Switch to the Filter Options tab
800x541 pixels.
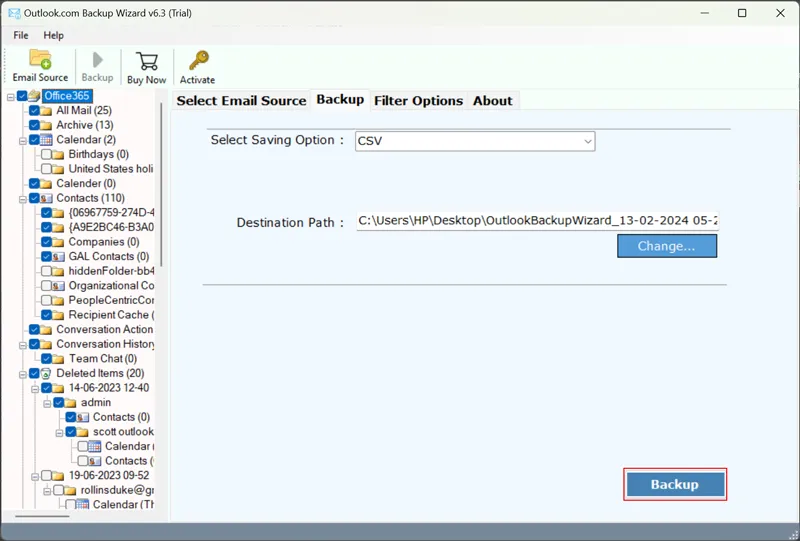click(417, 101)
